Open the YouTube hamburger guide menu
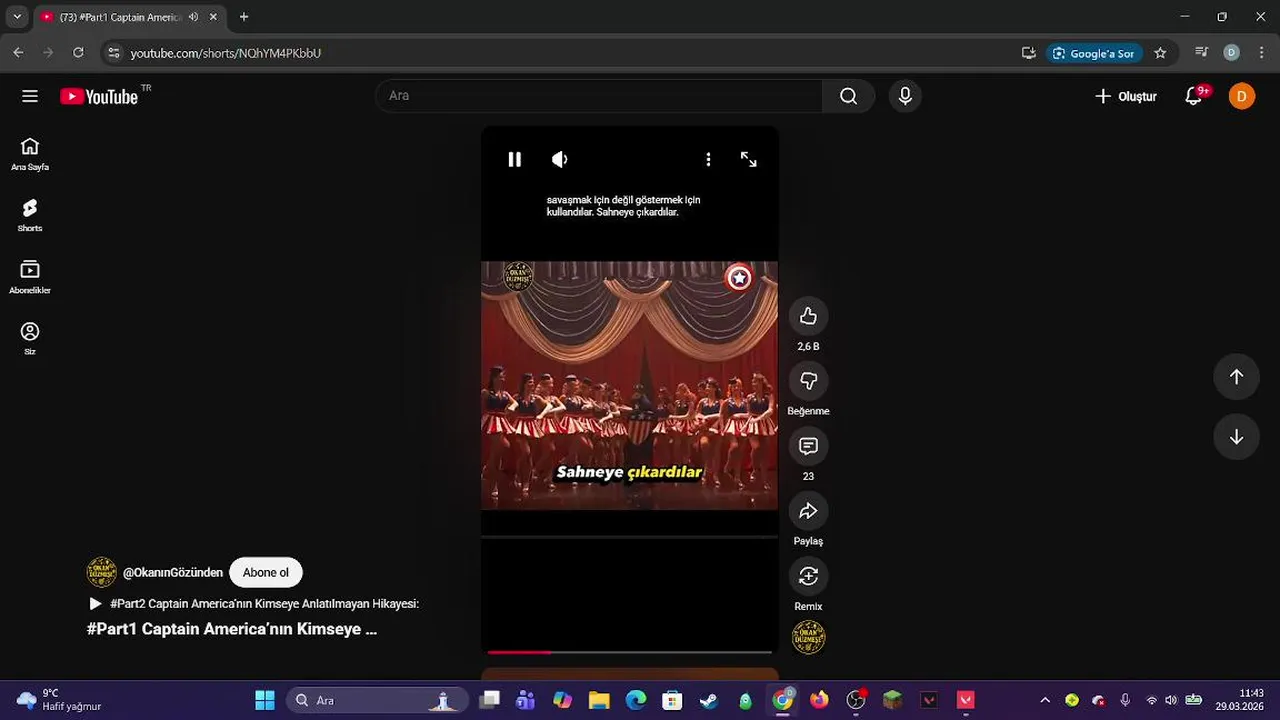 point(30,96)
